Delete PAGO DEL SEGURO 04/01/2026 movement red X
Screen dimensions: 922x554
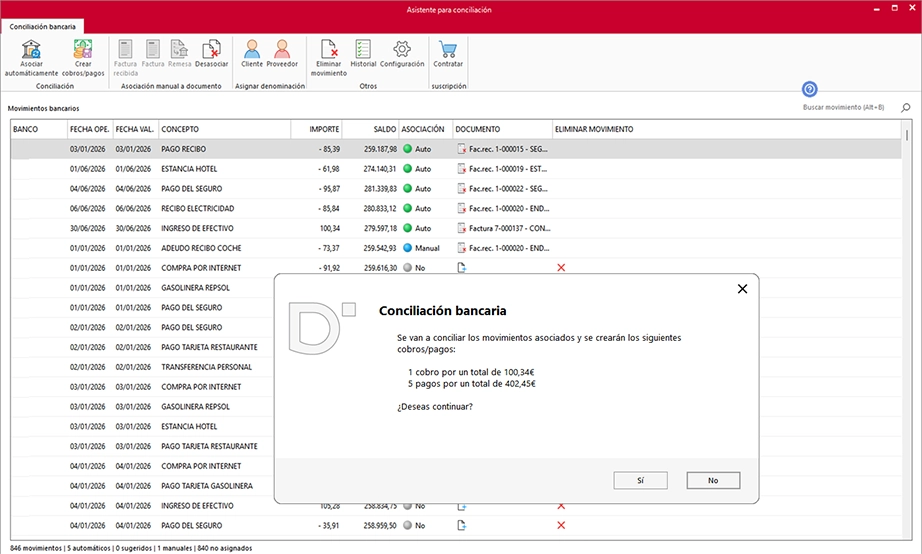[561, 526]
